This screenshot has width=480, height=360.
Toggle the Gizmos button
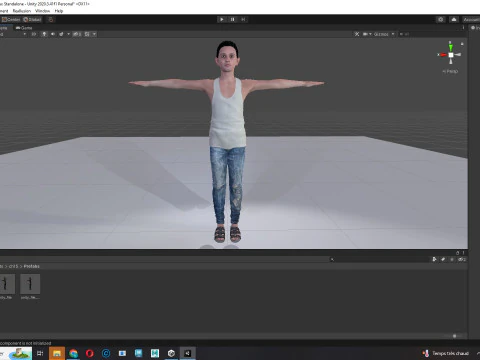(381, 34)
